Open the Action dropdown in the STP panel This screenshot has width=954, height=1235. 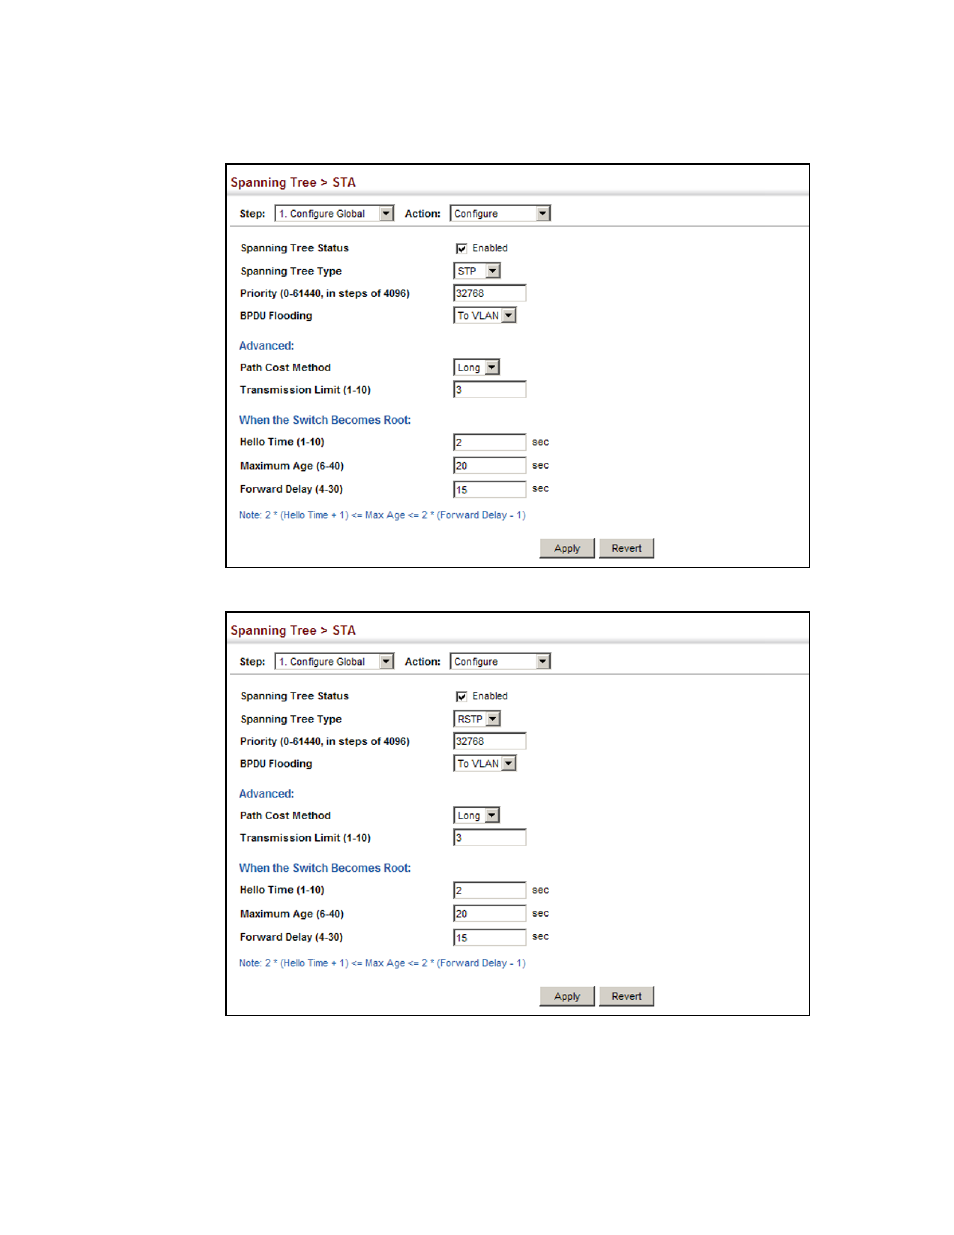pos(500,214)
